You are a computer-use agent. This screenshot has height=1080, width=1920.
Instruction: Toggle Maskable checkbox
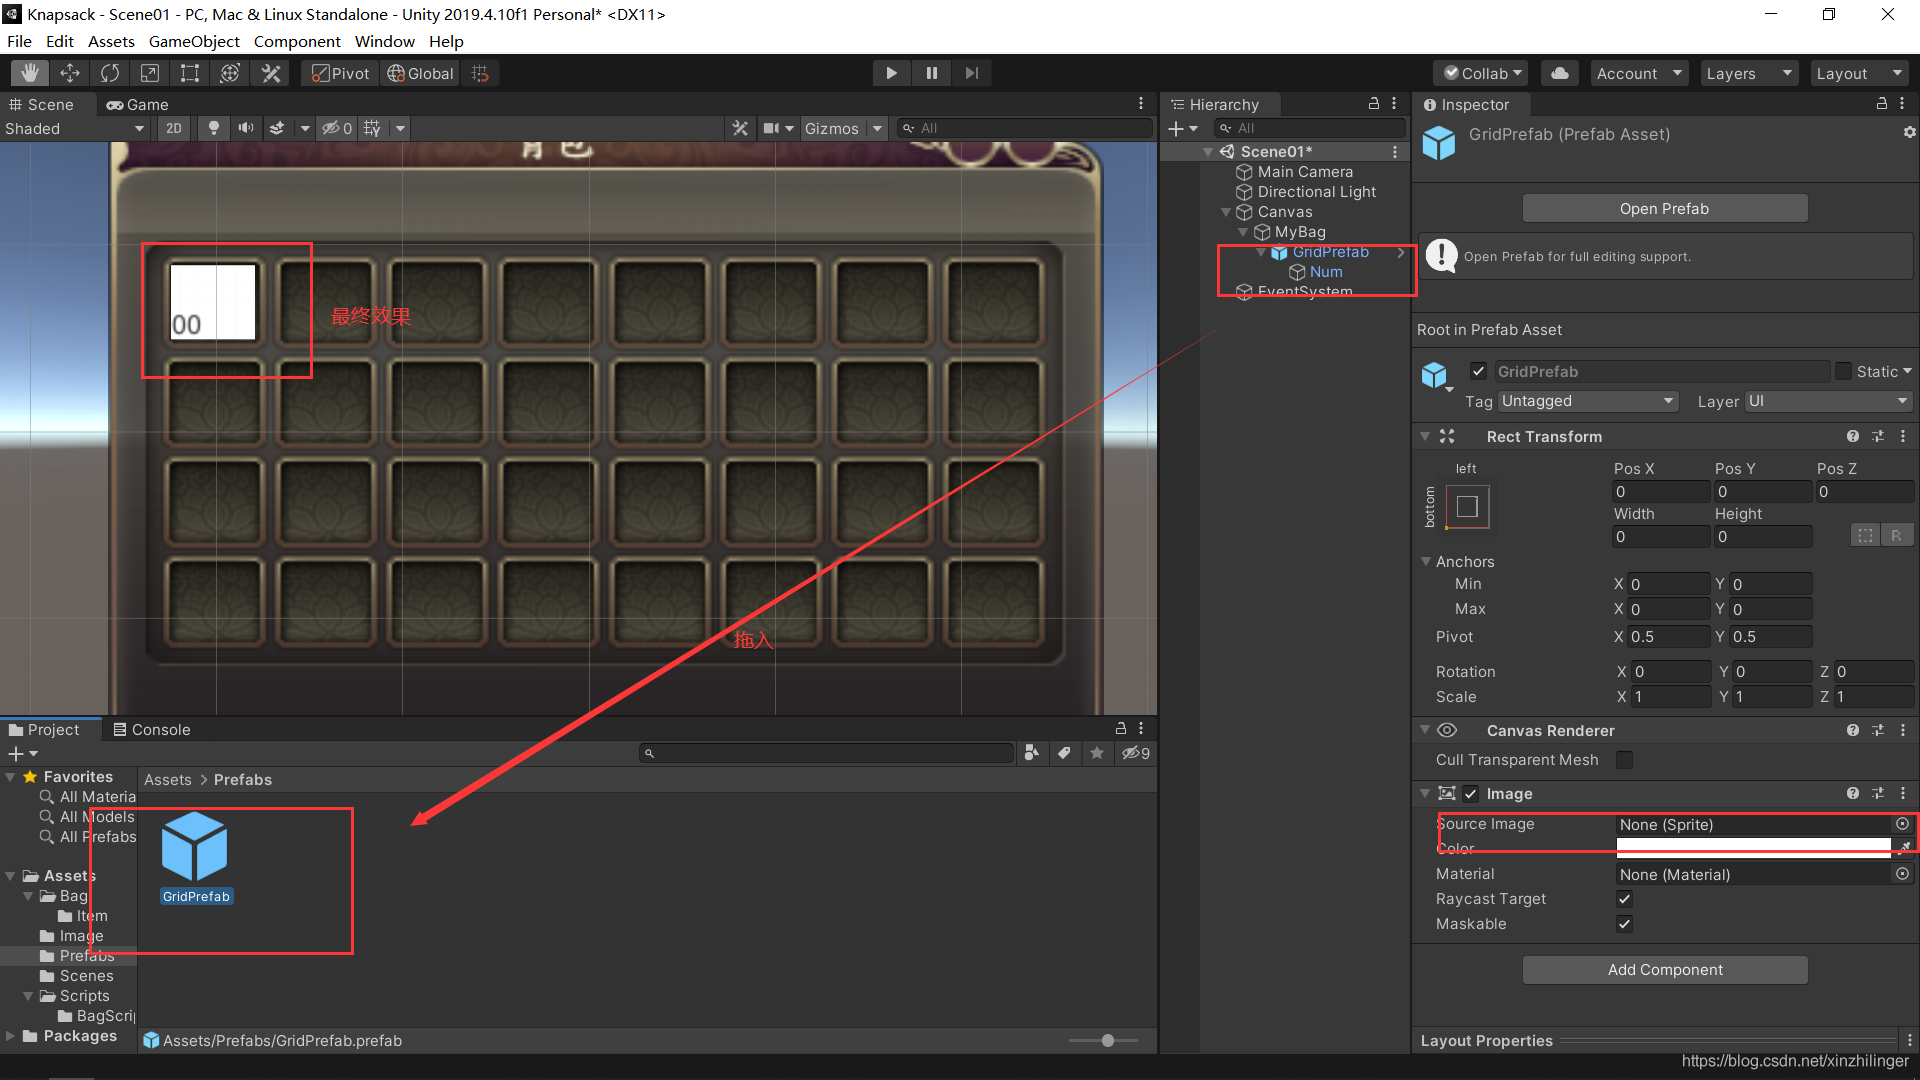click(x=1624, y=924)
